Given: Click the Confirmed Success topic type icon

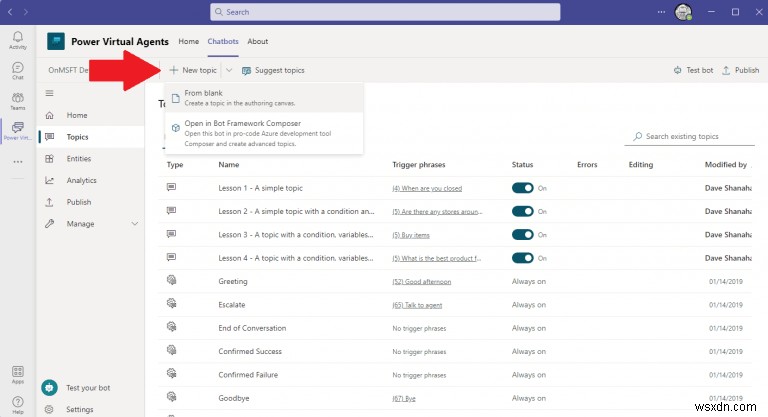Looking at the screenshot, I should (x=171, y=350).
